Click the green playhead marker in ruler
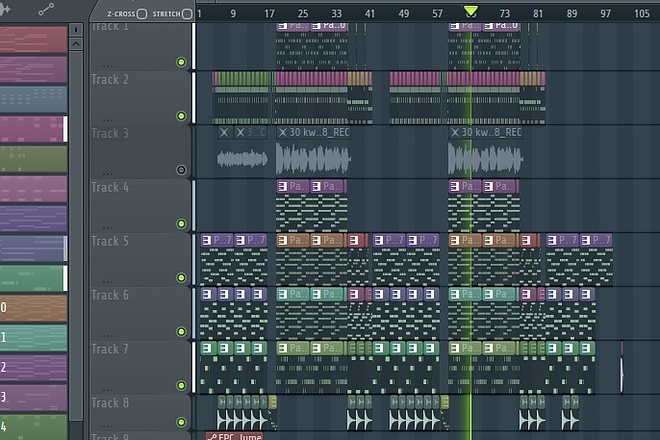 click(x=471, y=11)
